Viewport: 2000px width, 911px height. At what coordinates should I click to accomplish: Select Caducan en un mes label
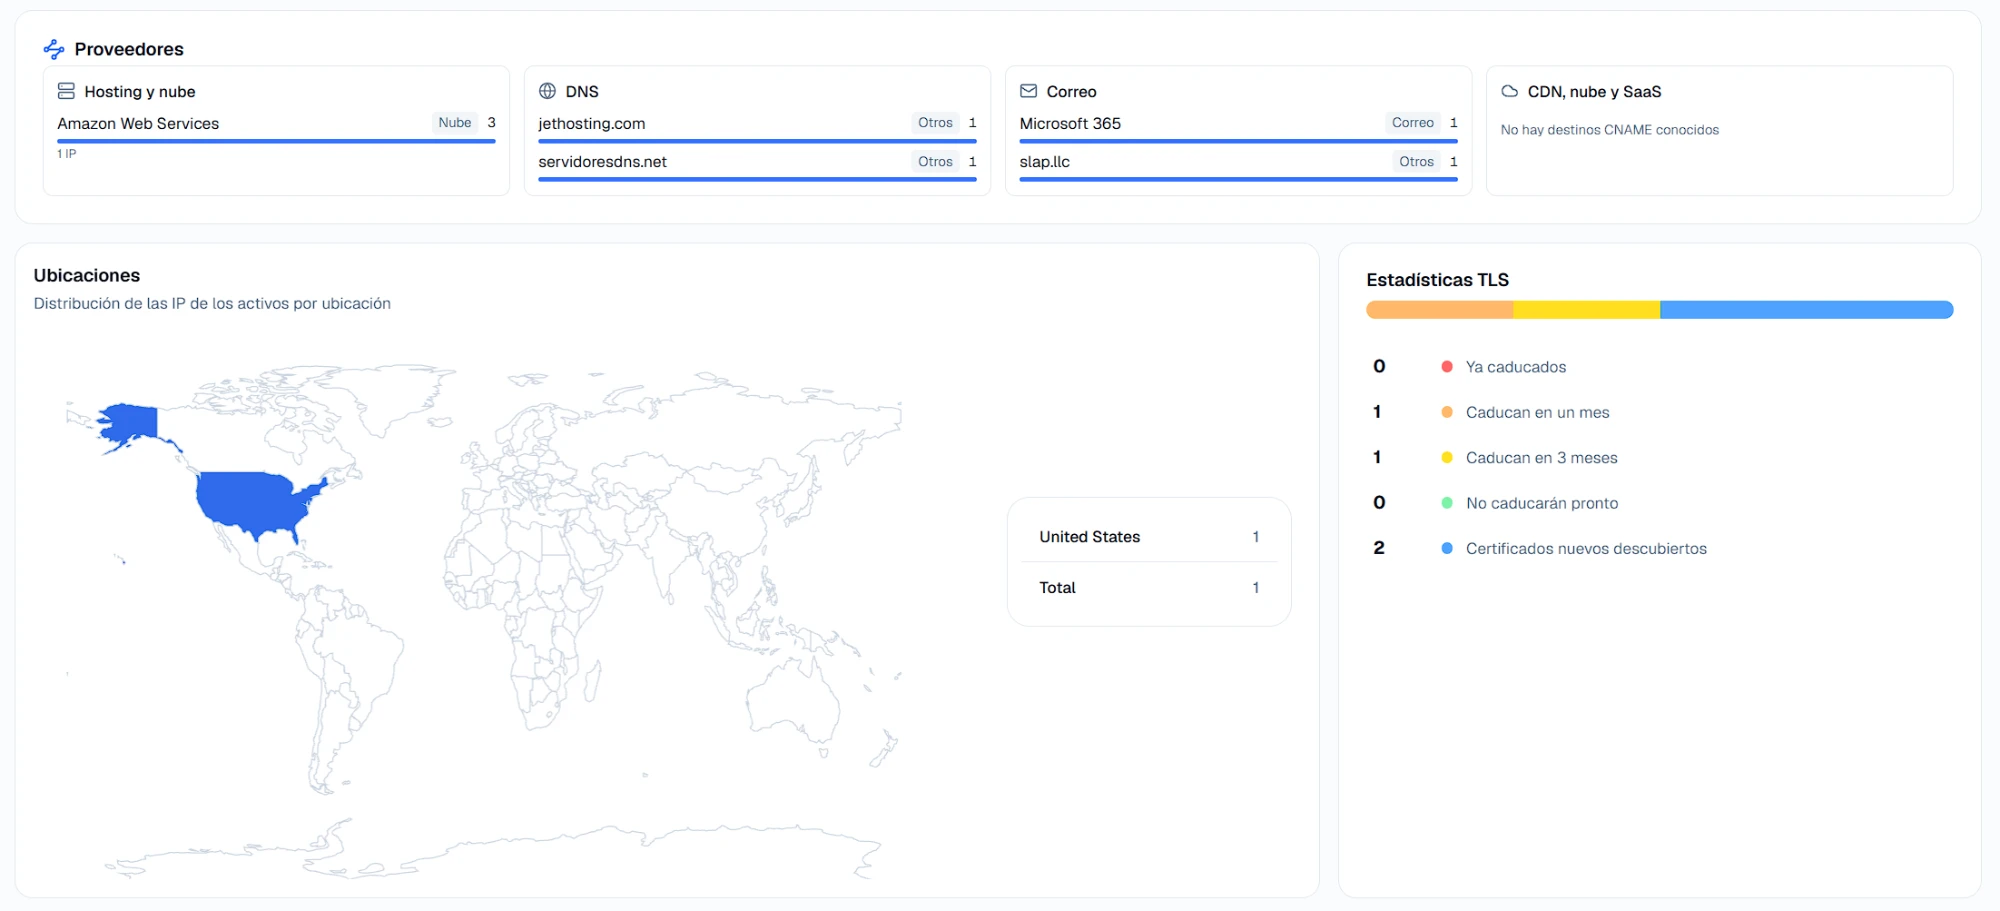pos(1538,412)
